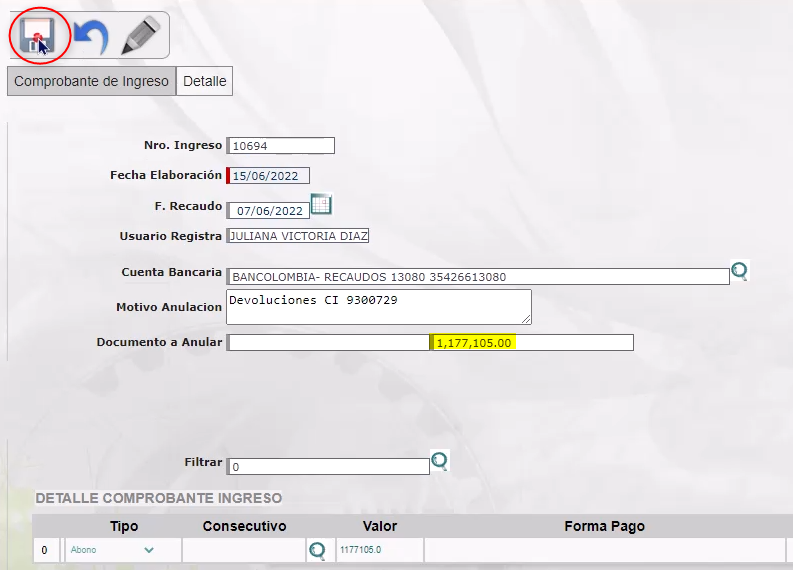This screenshot has height=570, width=793.
Task: Switch to the Comprobante de Ingreso tab
Action: 91,81
